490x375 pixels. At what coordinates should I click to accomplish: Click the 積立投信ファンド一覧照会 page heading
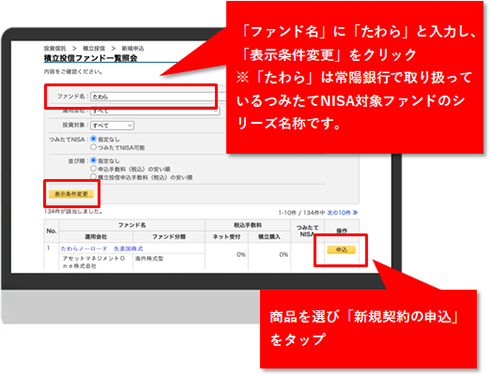pyautogui.click(x=91, y=58)
